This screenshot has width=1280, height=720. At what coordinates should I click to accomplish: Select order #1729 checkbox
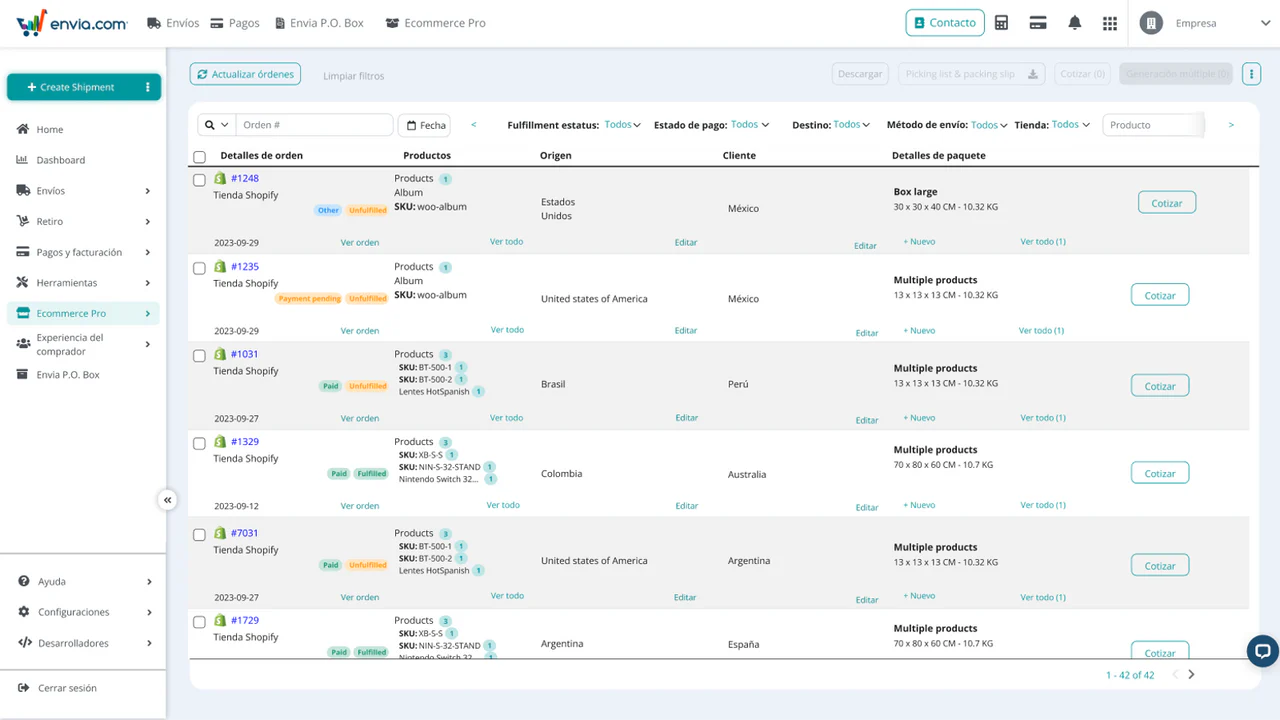point(199,622)
